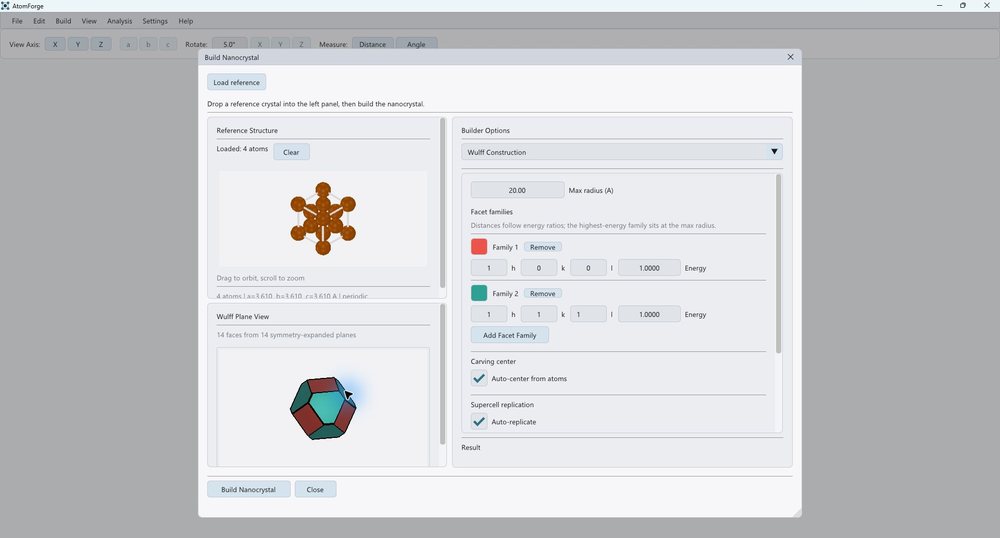Click the Load reference button
This screenshot has height=538, width=1000.
click(x=237, y=82)
